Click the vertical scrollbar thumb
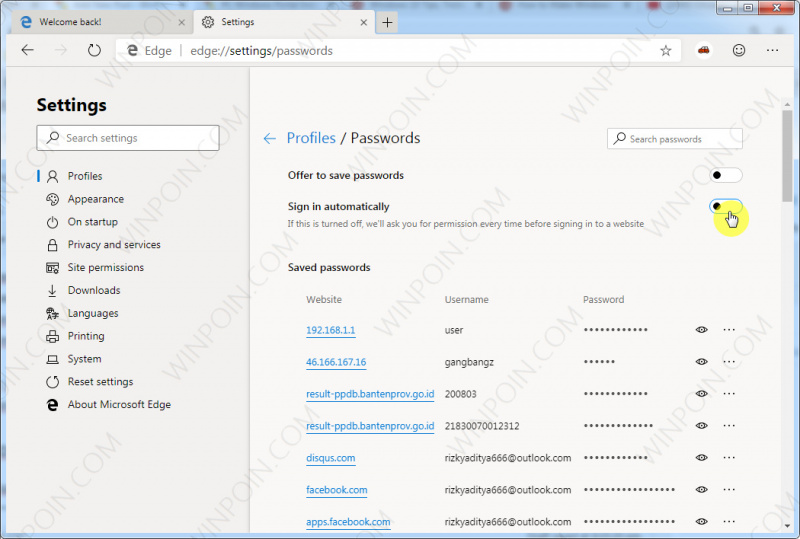 click(788, 156)
